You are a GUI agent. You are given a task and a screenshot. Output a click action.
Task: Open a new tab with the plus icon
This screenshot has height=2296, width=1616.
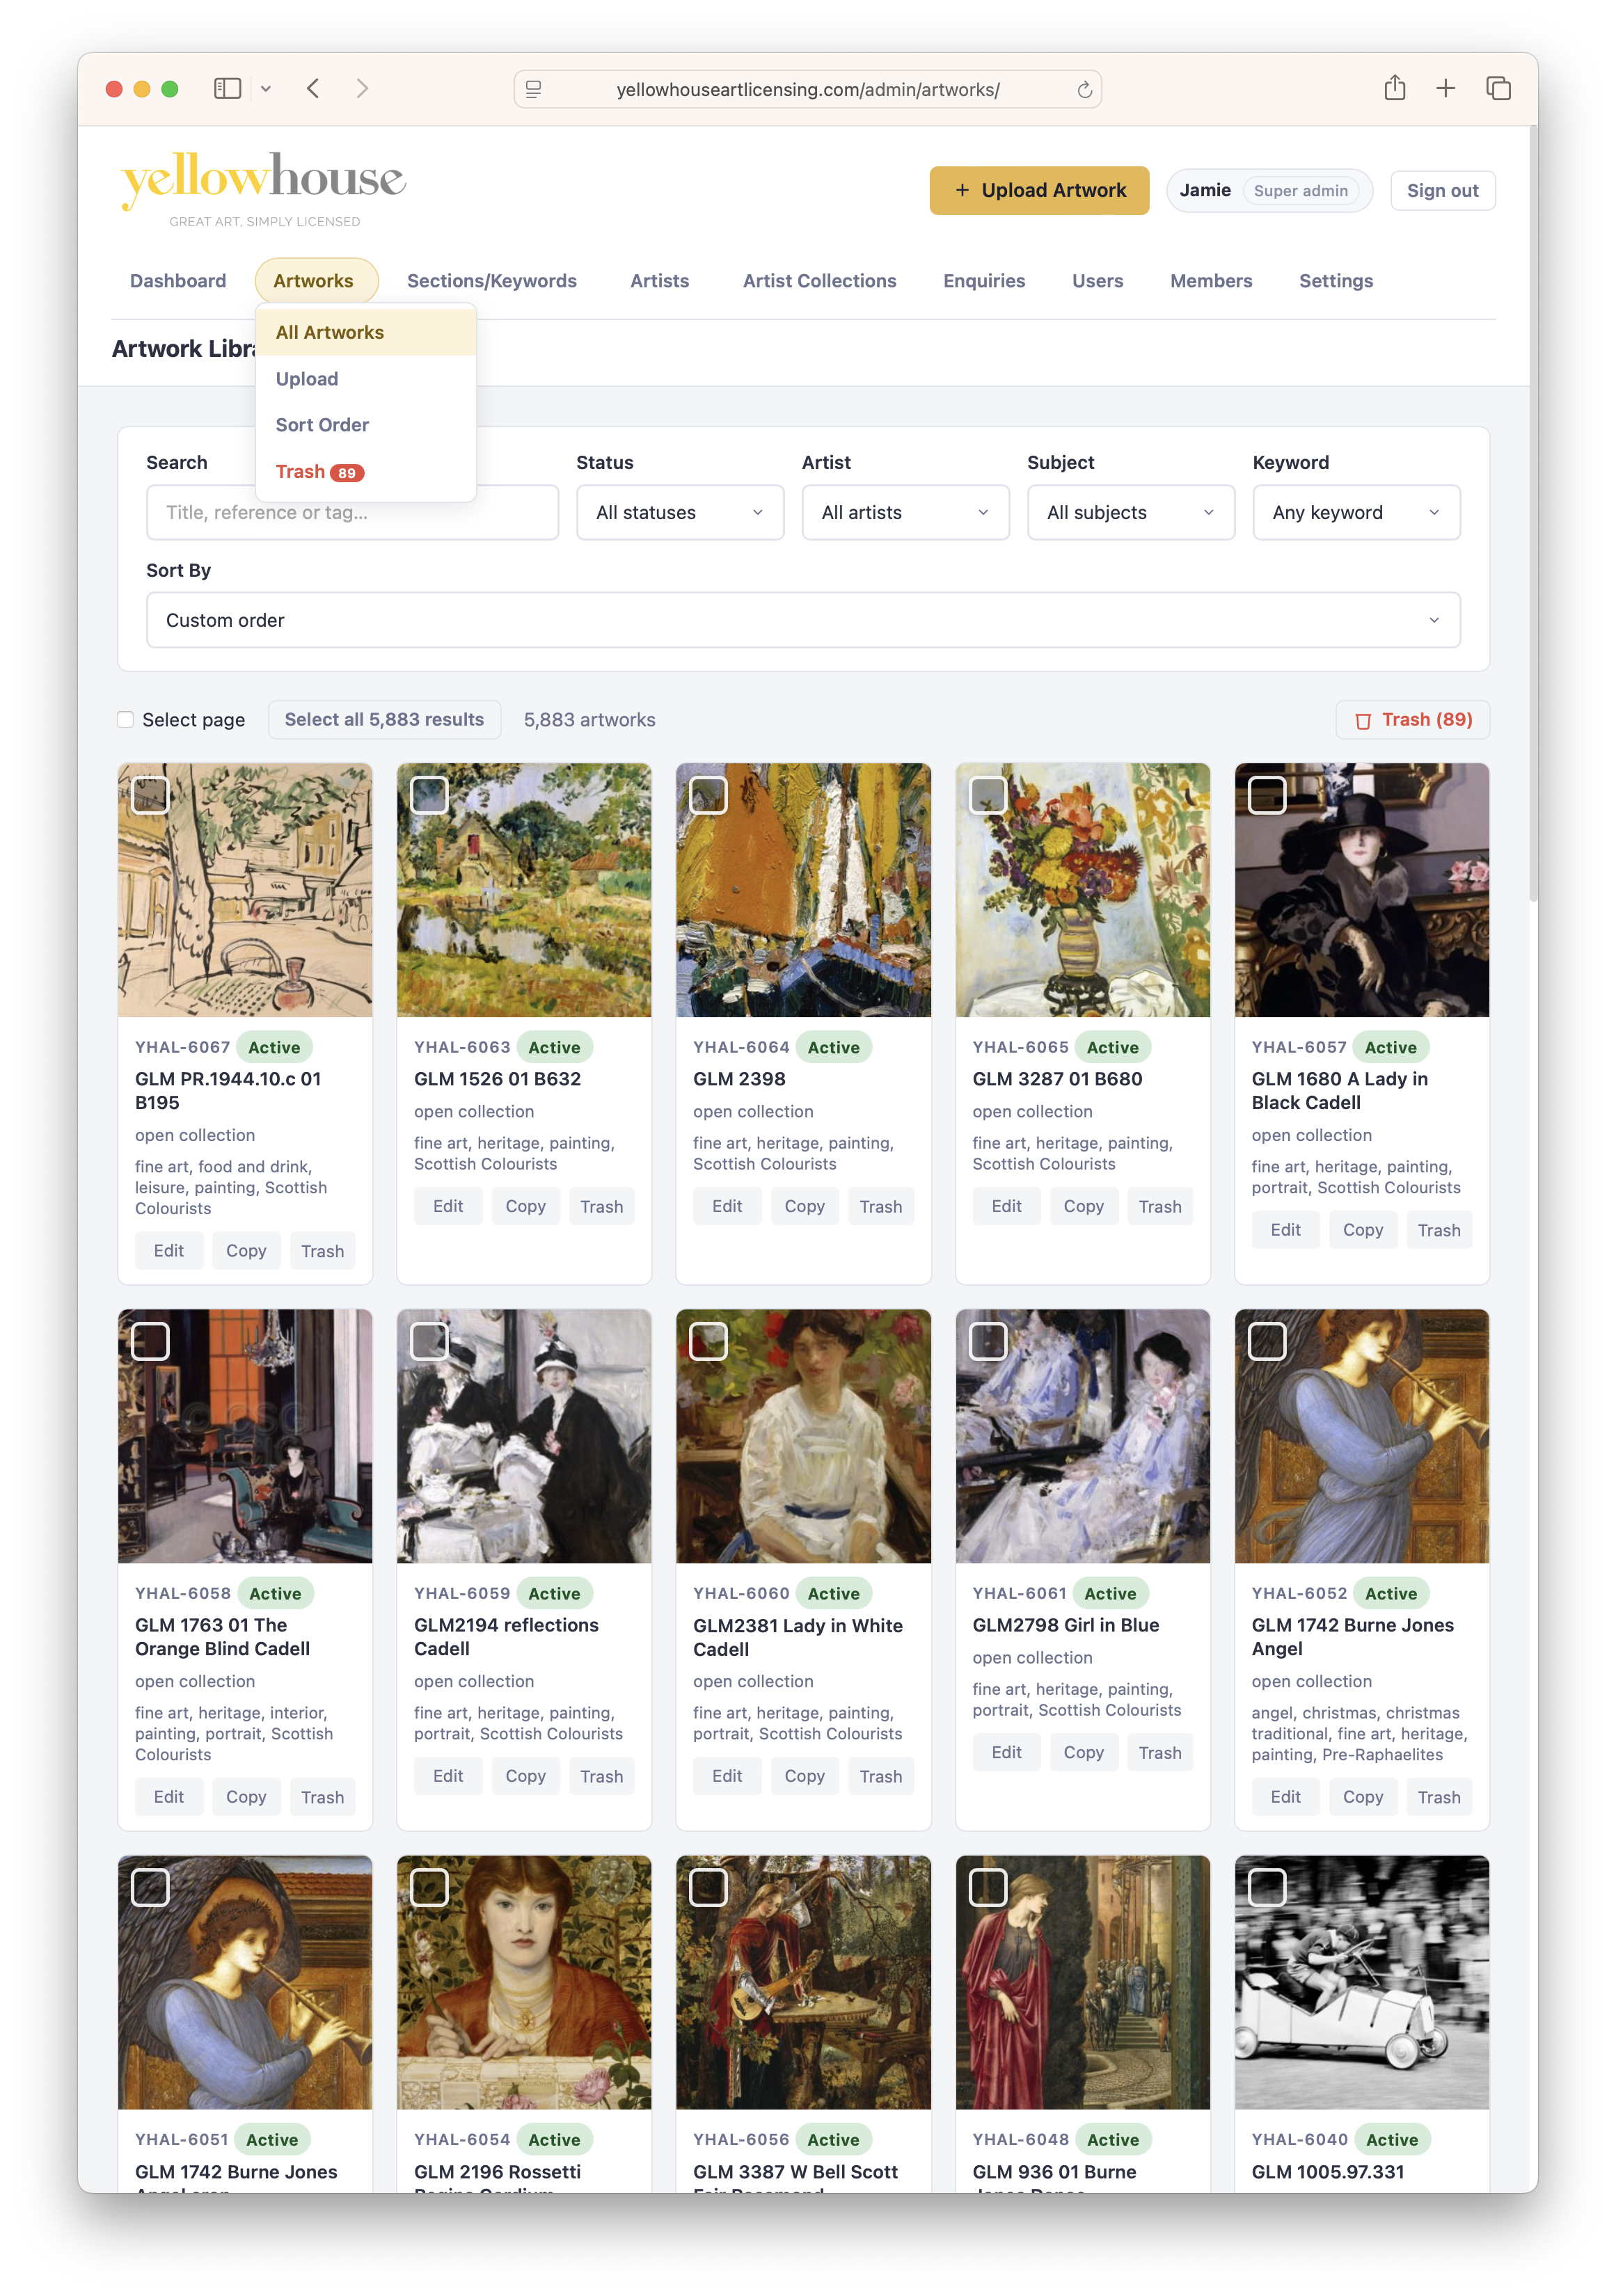[1445, 89]
